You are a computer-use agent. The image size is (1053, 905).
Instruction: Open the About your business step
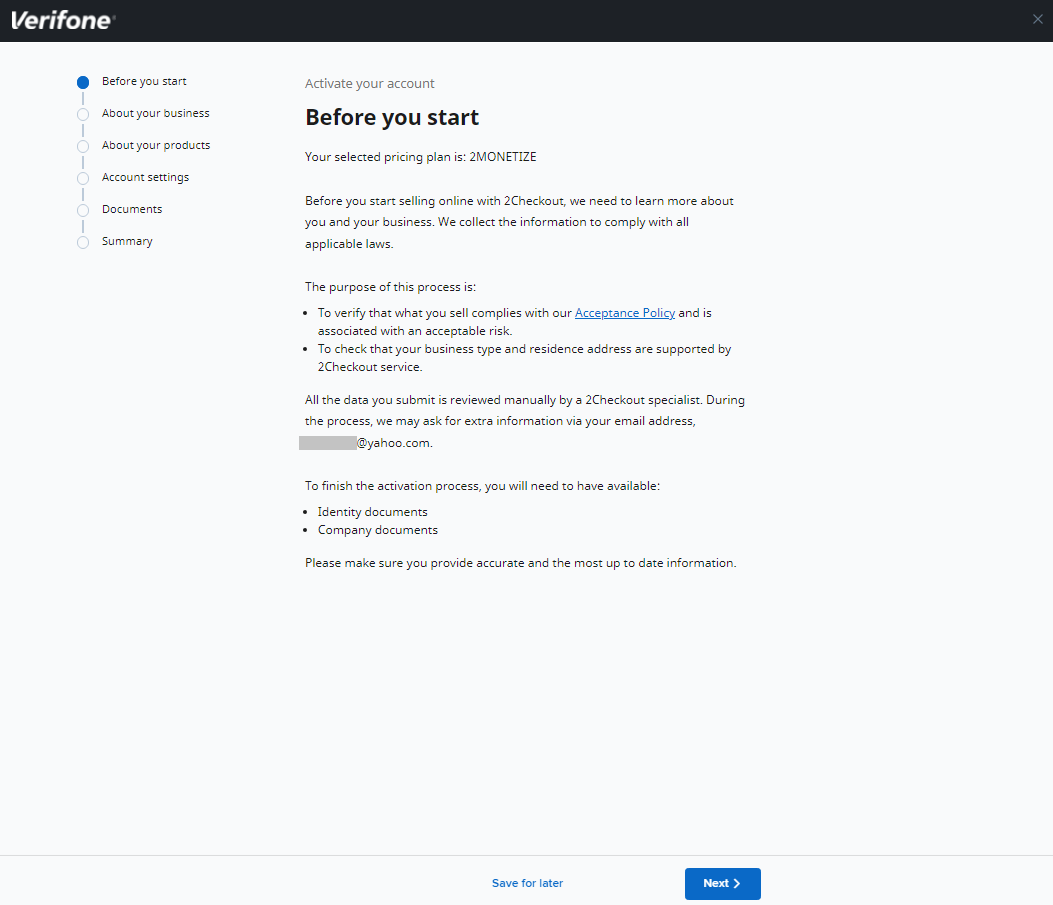pyautogui.click(x=156, y=113)
